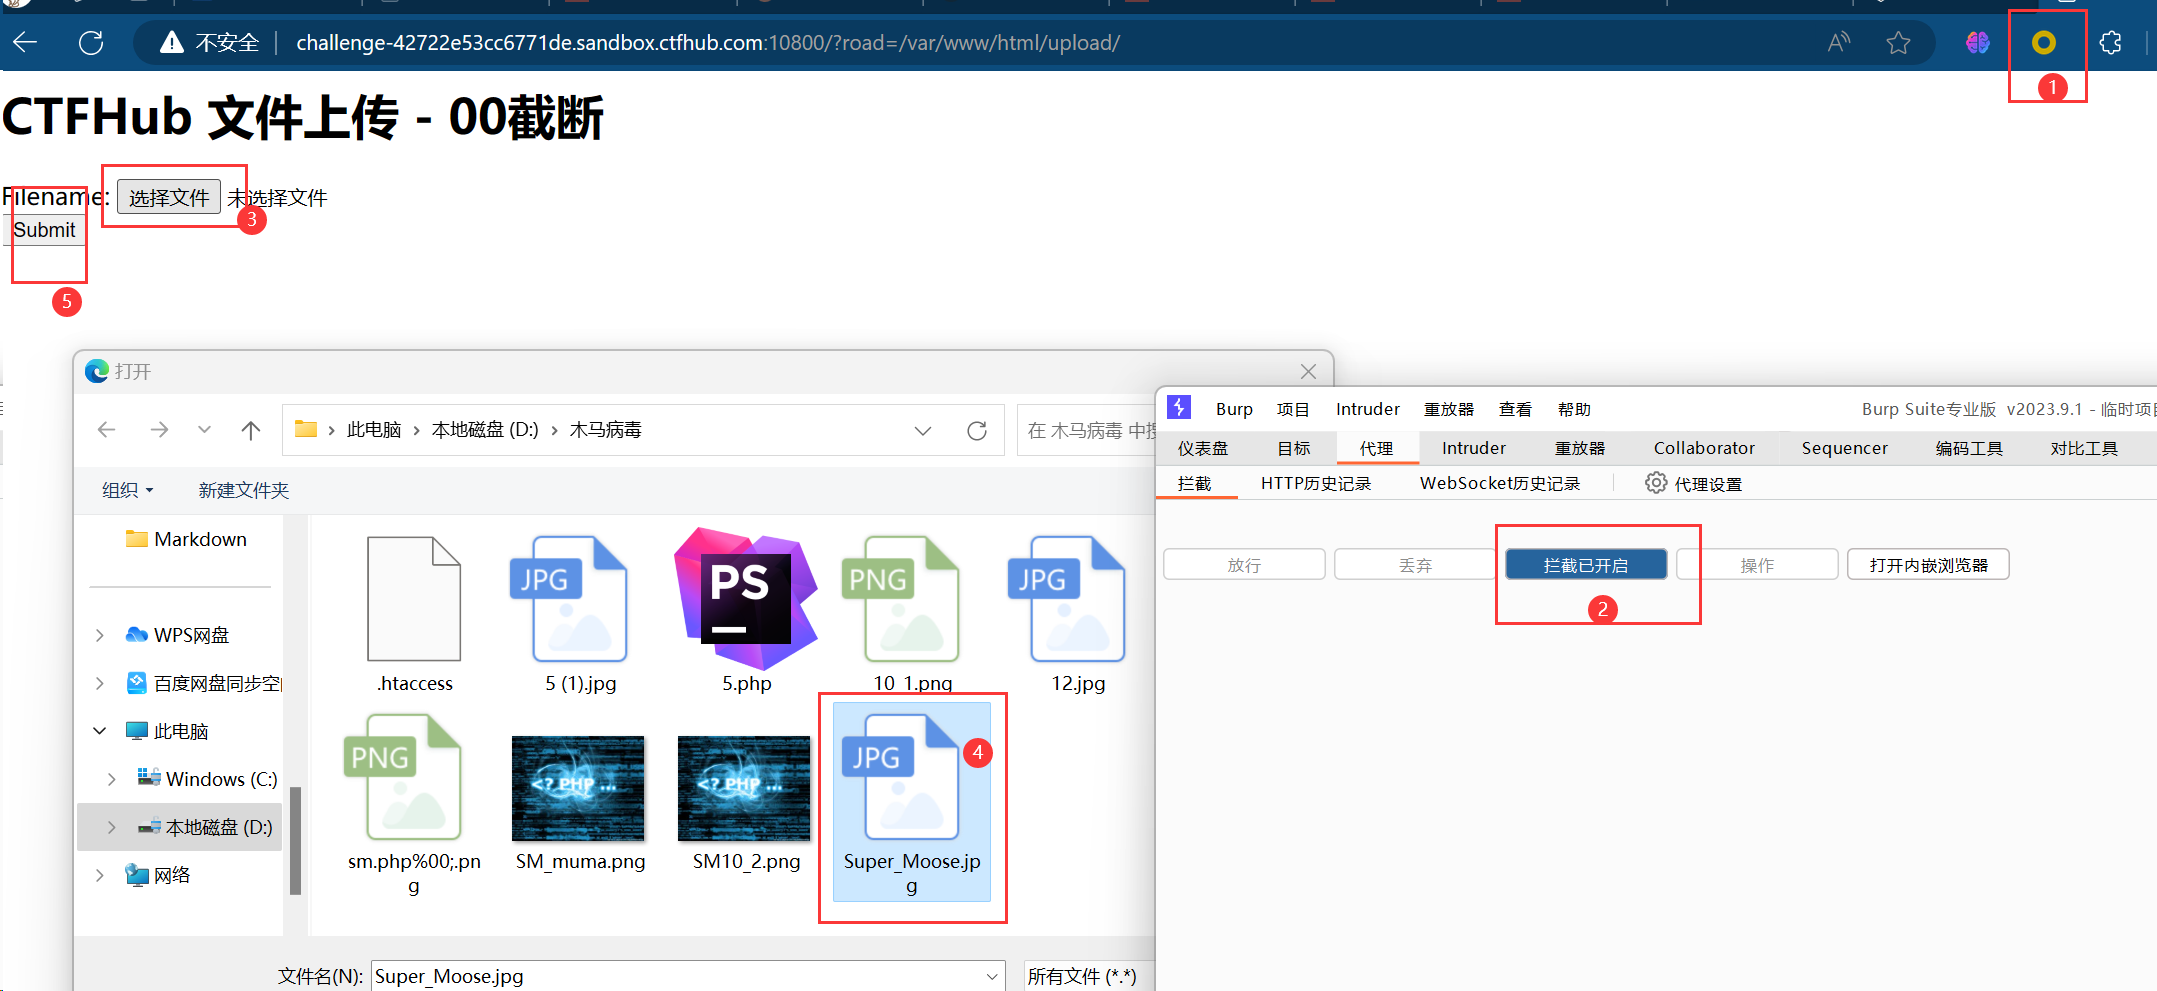Click the read aloud icon in address bar
Image resolution: width=2157 pixels, height=991 pixels.
point(1838,42)
